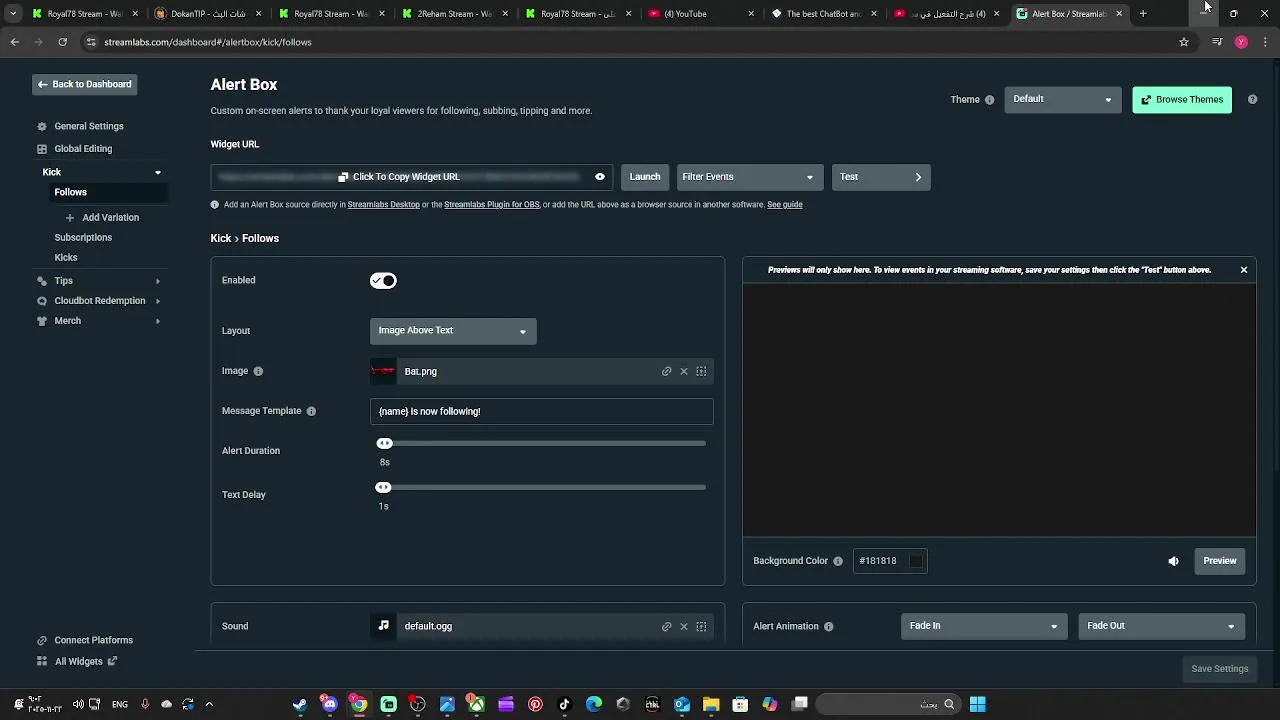Open media gallery for default.ogg sound
The image size is (1280, 720).
(701, 626)
